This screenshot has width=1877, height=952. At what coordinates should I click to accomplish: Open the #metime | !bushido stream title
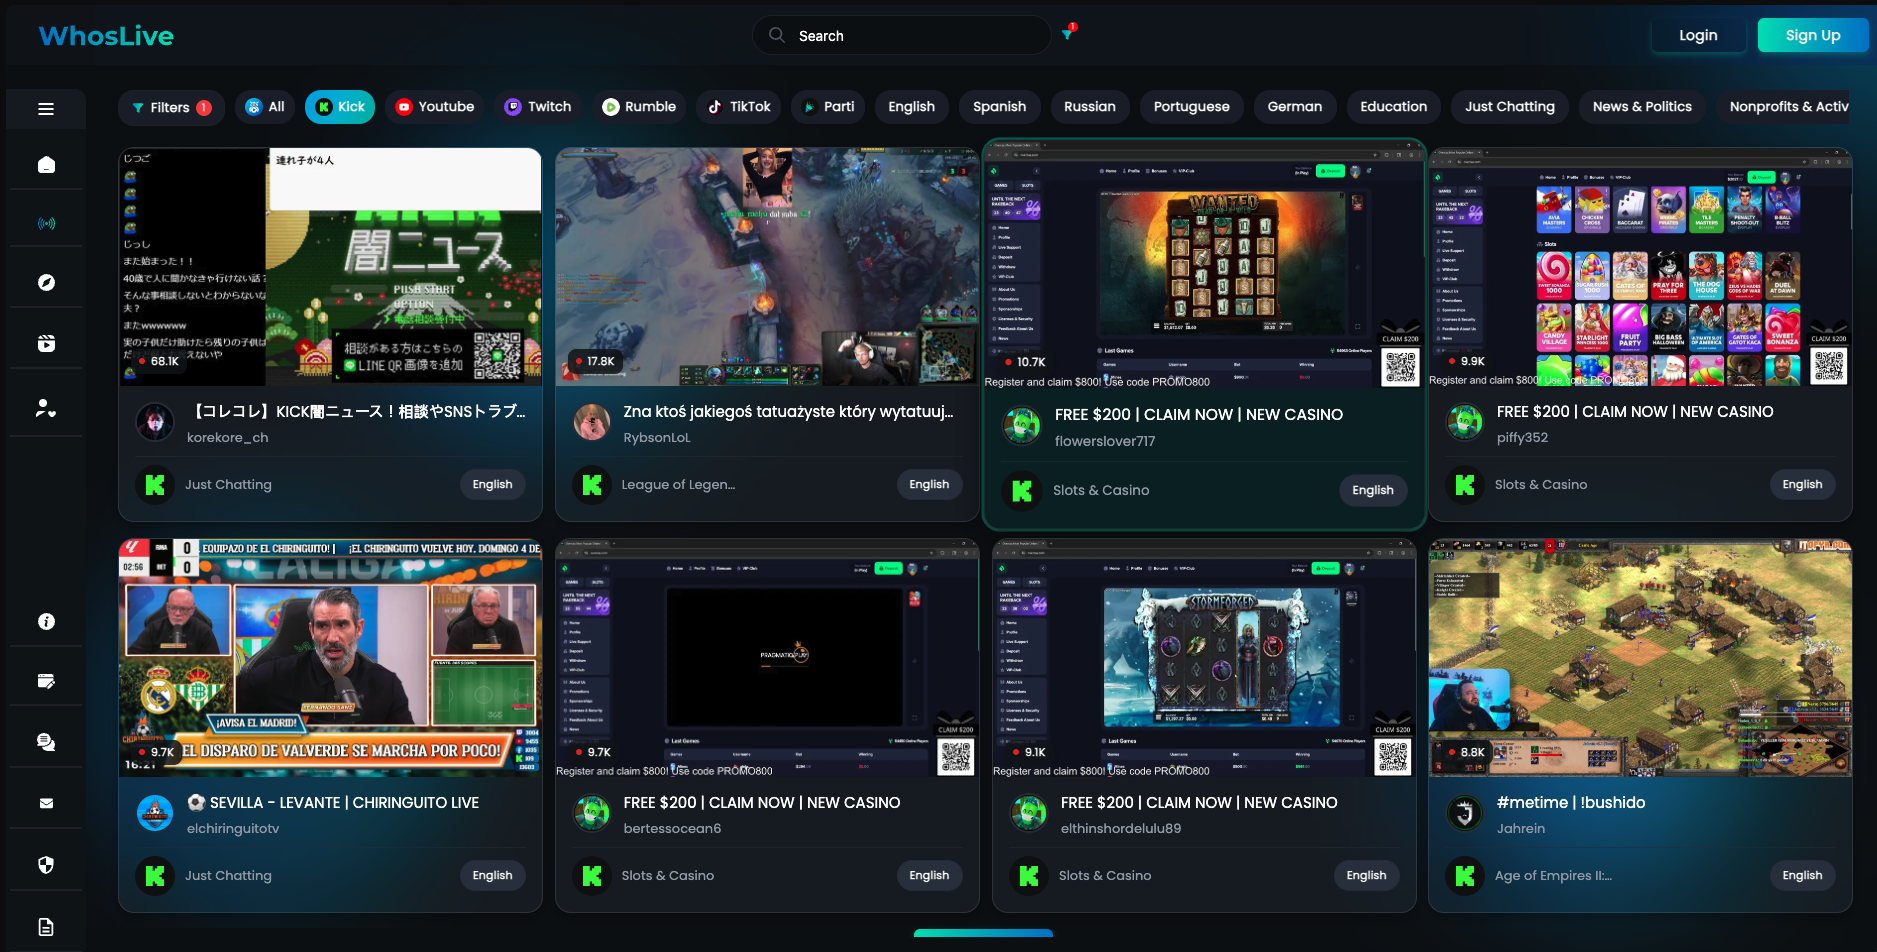point(1571,803)
